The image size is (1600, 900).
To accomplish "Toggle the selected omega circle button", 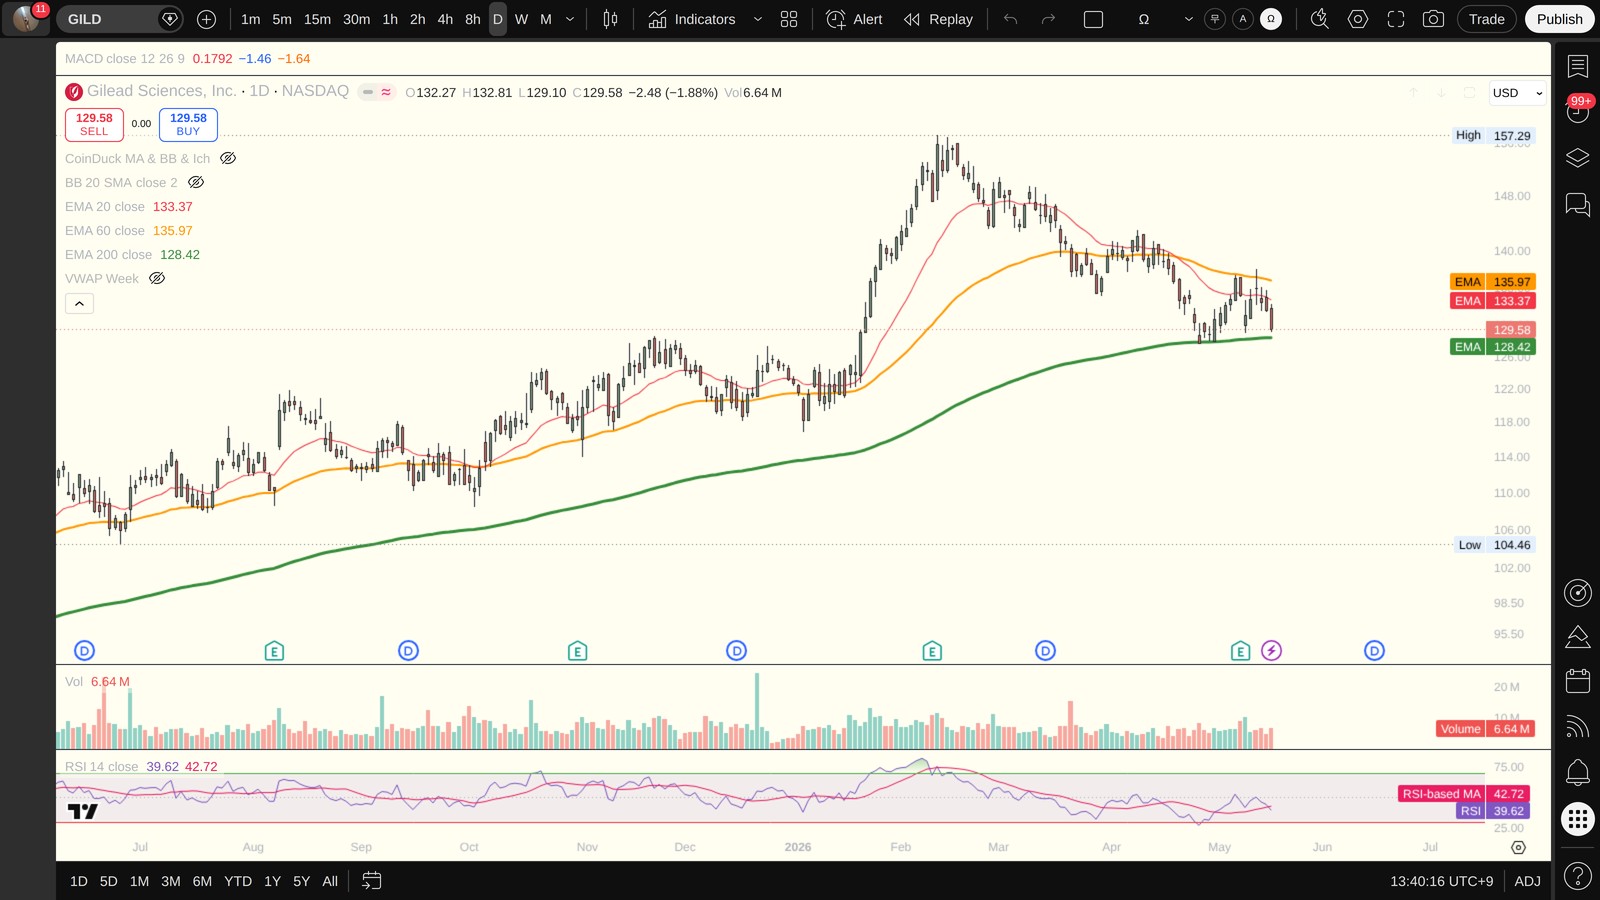I will 1271,19.
